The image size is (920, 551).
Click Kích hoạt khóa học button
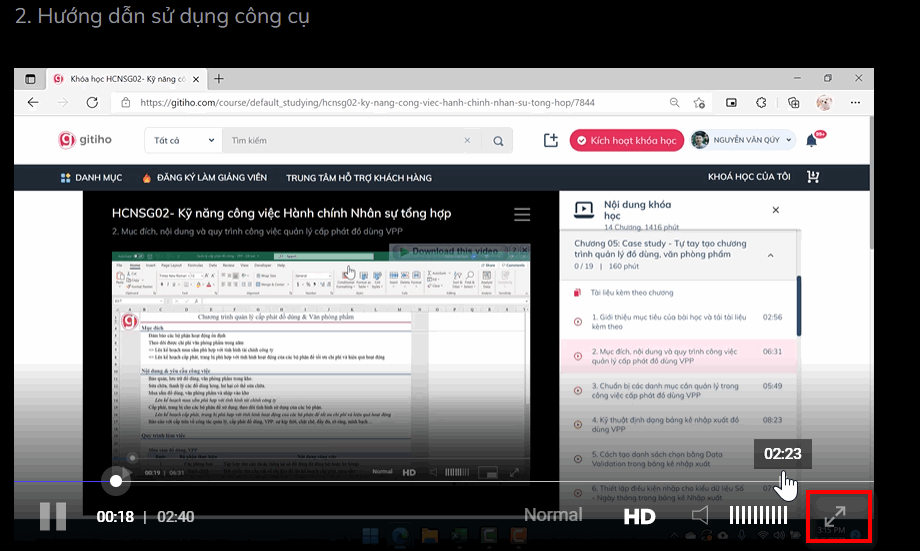pos(627,140)
